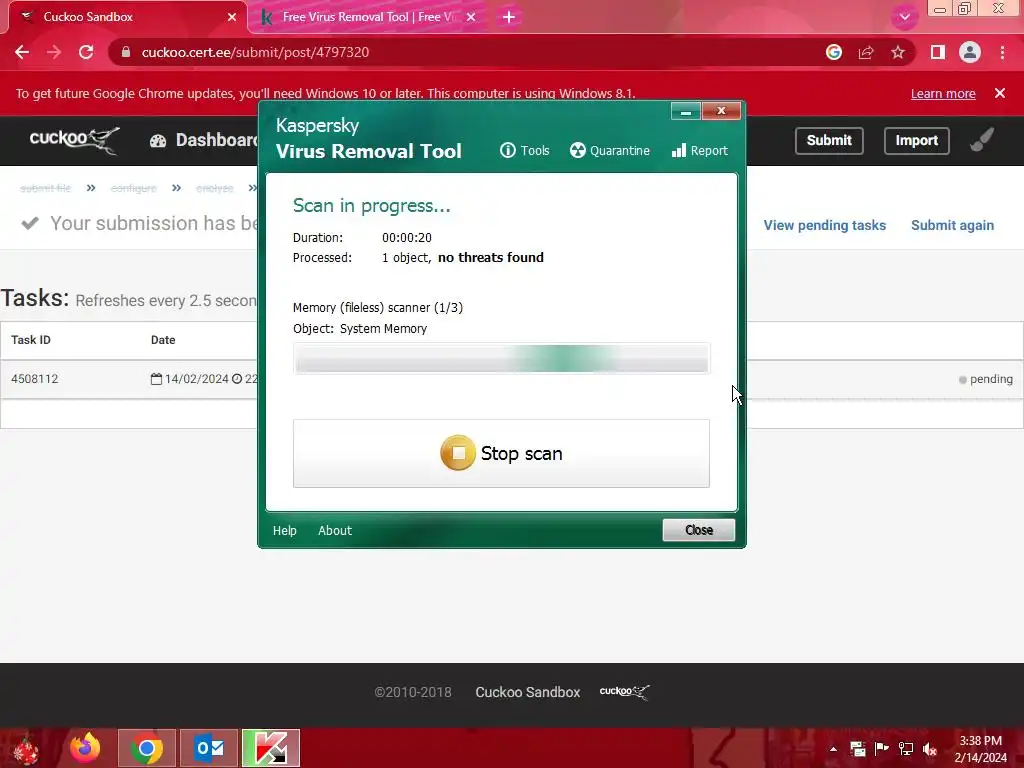The height and width of the screenshot is (768, 1024).
Task: Open Chrome tab search dropdown
Action: click(904, 17)
